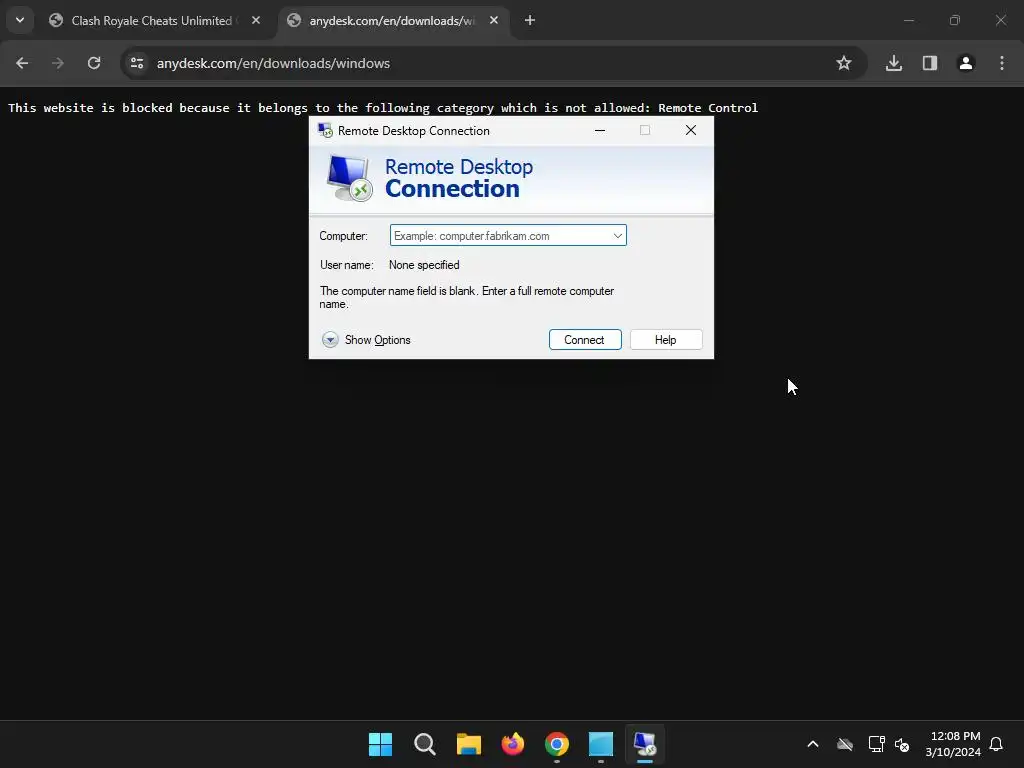Open a new tab with plus icon
1024x768 pixels.
point(530,20)
